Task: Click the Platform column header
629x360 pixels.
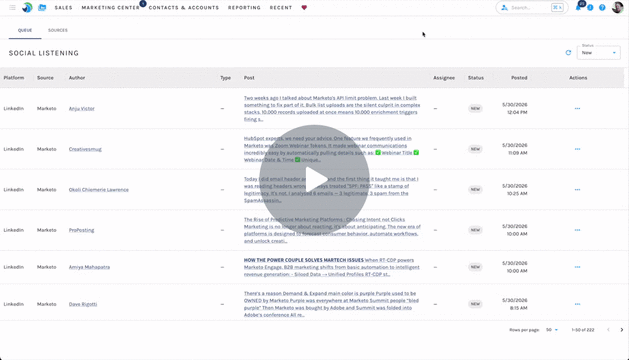Action: coord(14,78)
